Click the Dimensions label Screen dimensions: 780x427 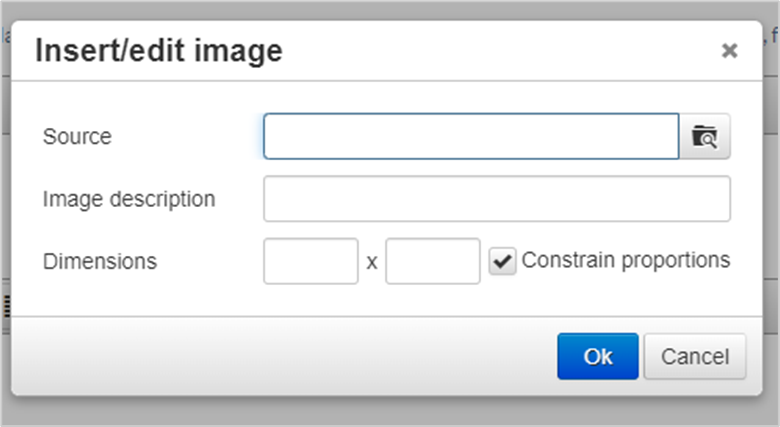point(100,261)
